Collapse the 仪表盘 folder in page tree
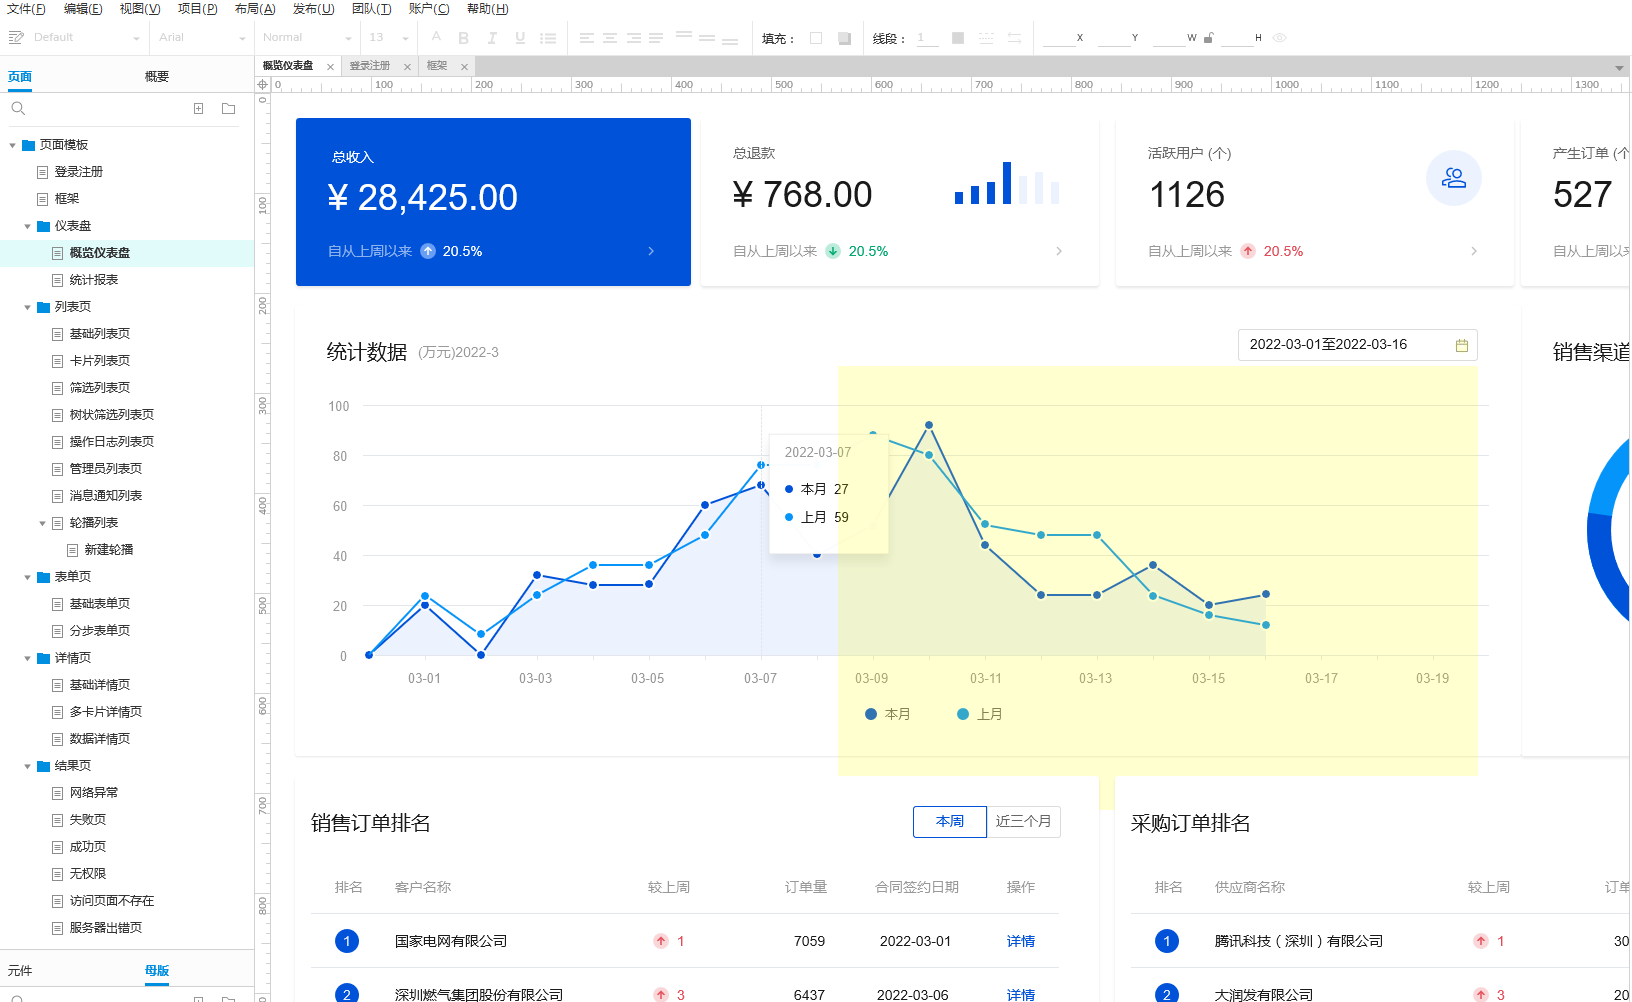 pyautogui.click(x=27, y=226)
